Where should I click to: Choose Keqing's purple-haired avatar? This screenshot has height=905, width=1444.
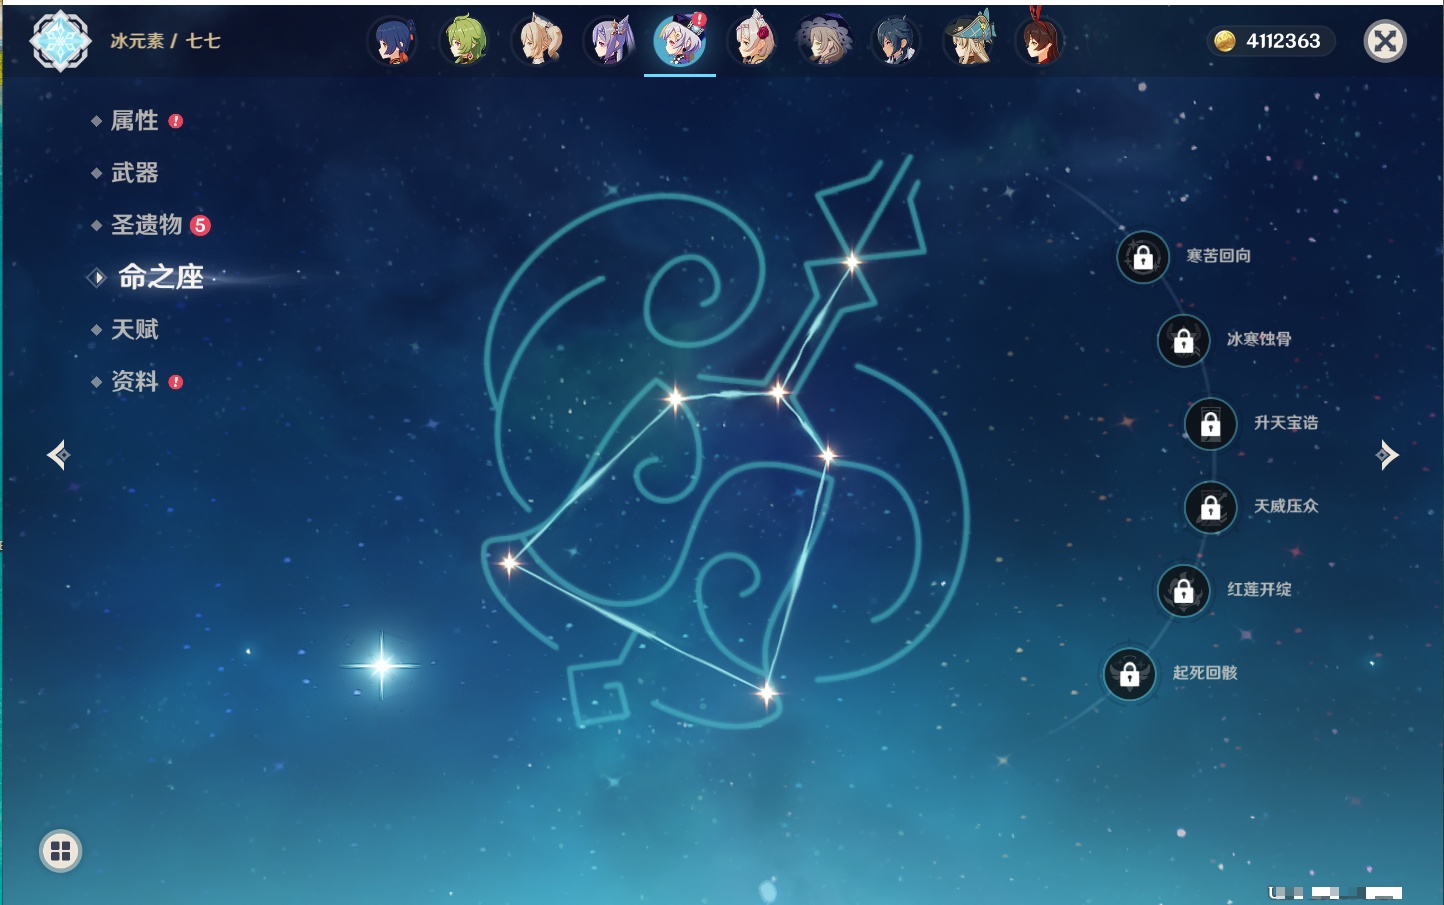[x=609, y=41]
